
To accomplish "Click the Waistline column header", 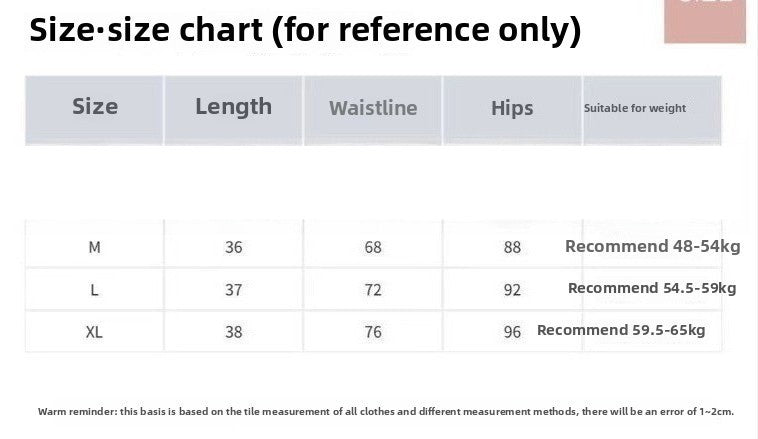I will [x=373, y=108].
